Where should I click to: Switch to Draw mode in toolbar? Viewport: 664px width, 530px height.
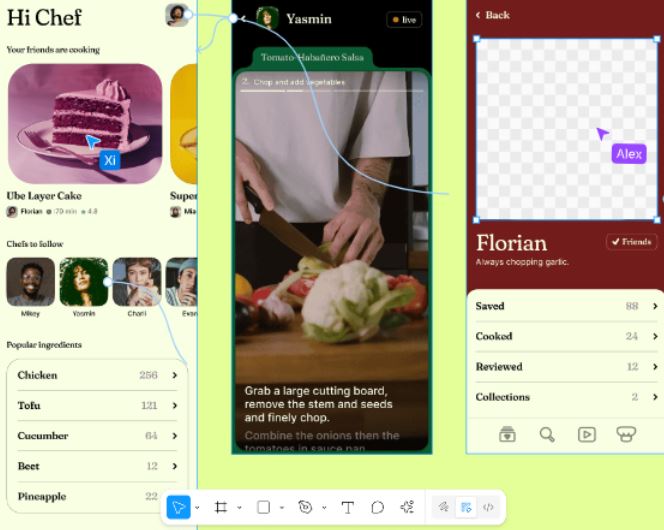[x=443, y=507]
